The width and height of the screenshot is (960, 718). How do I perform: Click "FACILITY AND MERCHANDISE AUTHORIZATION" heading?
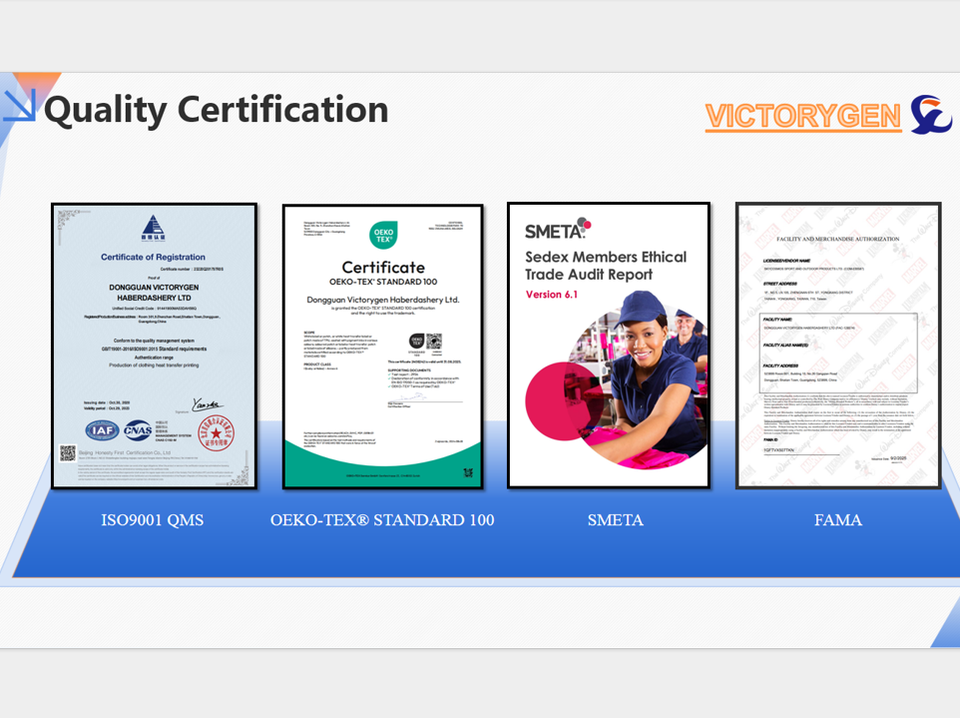(838, 239)
